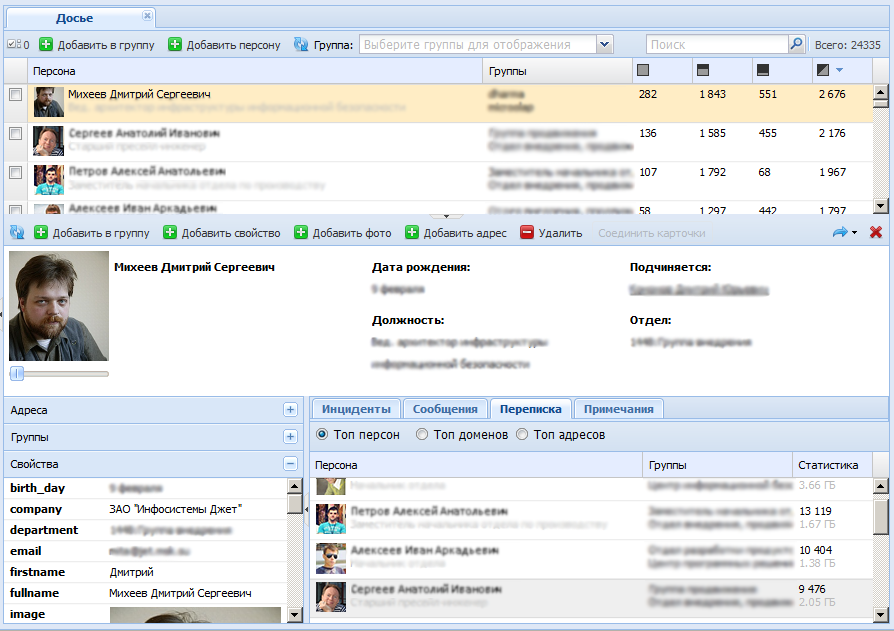The height and width of the screenshot is (631, 894).
Task: Sort by the Статистика column header
Action: tap(832, 465)
